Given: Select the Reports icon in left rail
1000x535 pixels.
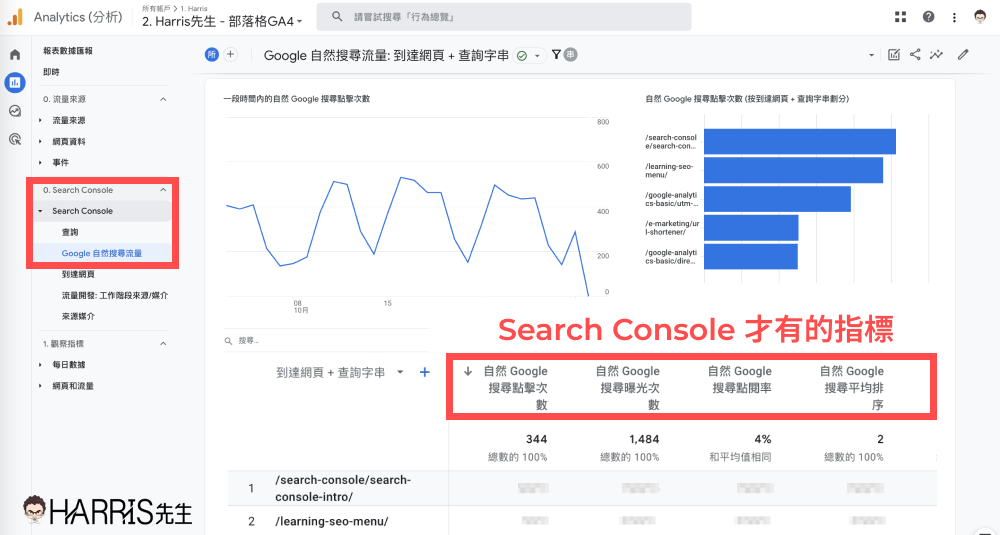Looking at the screenshot, I should (x=15, y=82).
